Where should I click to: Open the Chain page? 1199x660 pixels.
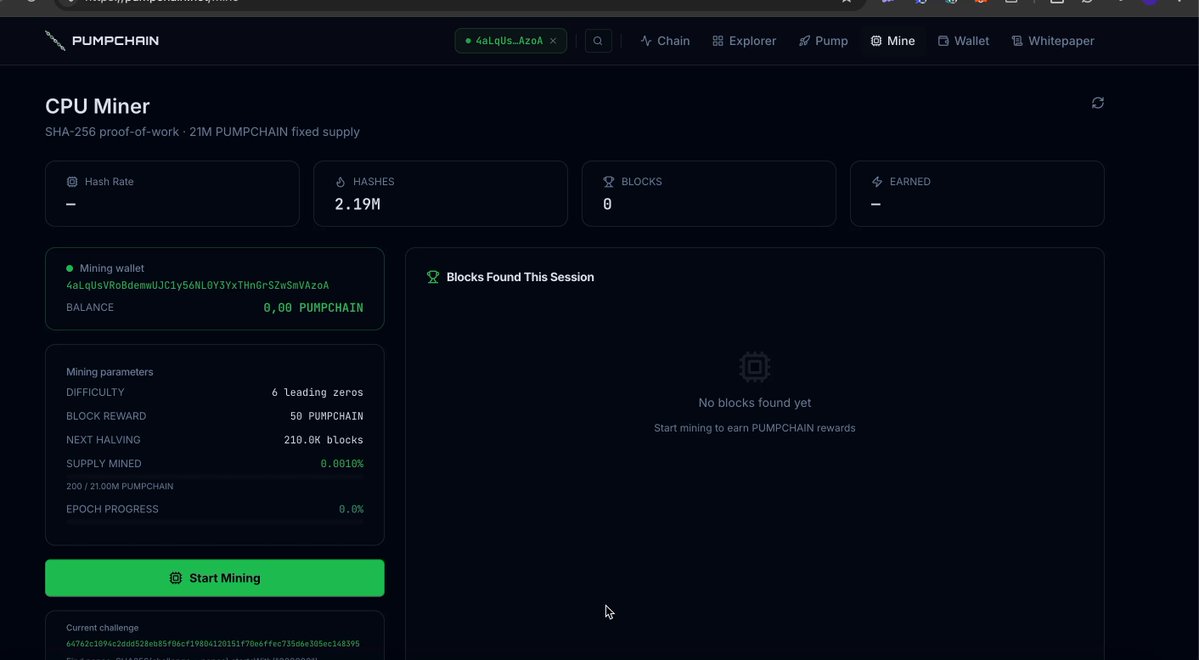pos(665,41)
